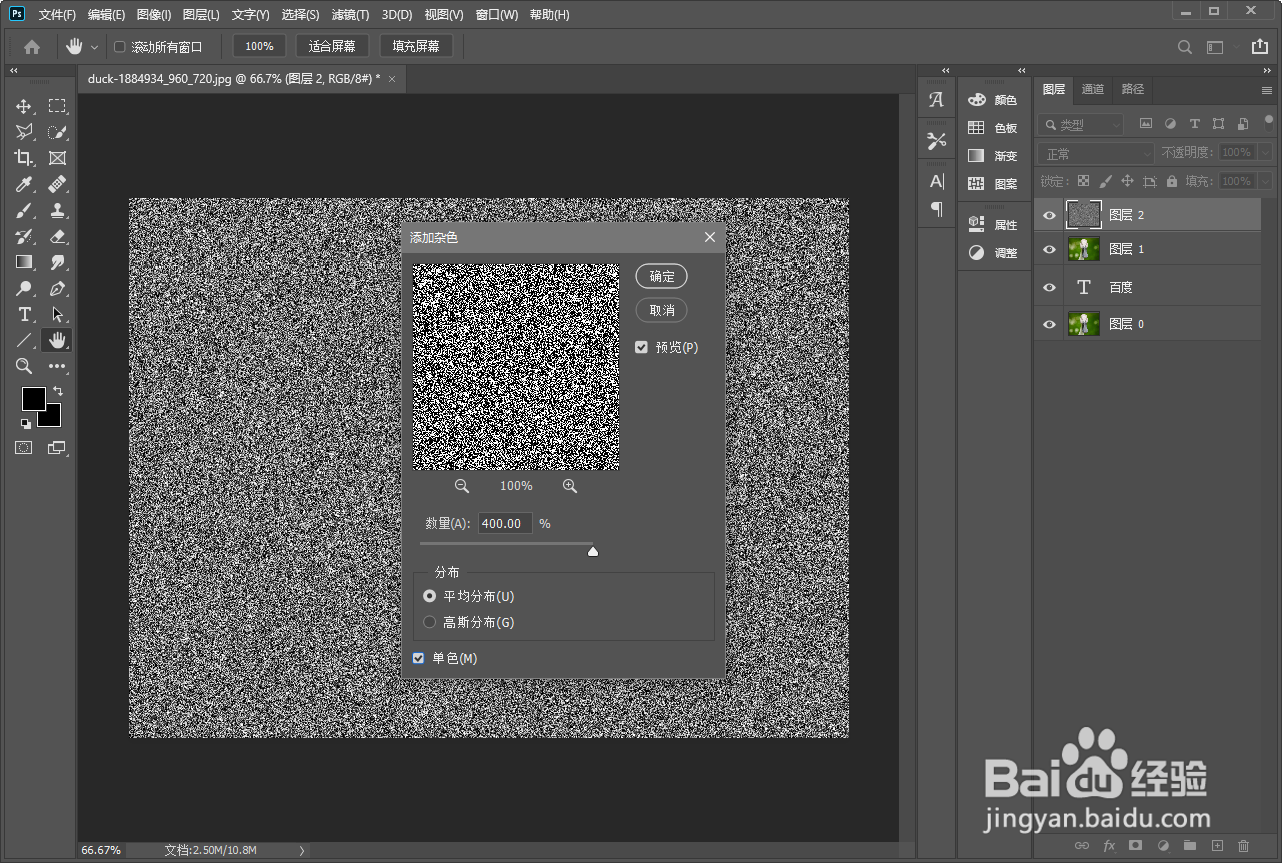Open the Layers panel menu

[1267, 90]
